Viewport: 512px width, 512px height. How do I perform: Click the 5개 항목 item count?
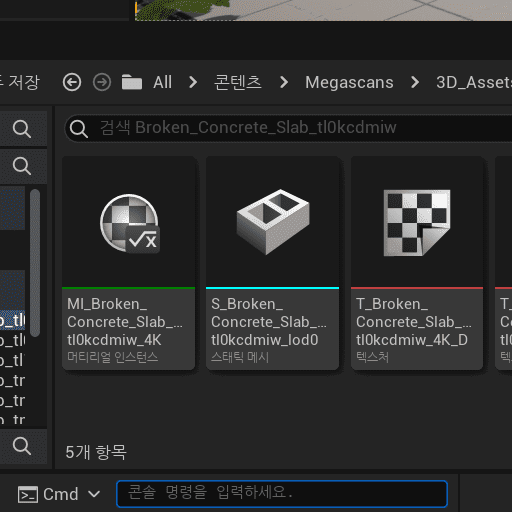96,452
